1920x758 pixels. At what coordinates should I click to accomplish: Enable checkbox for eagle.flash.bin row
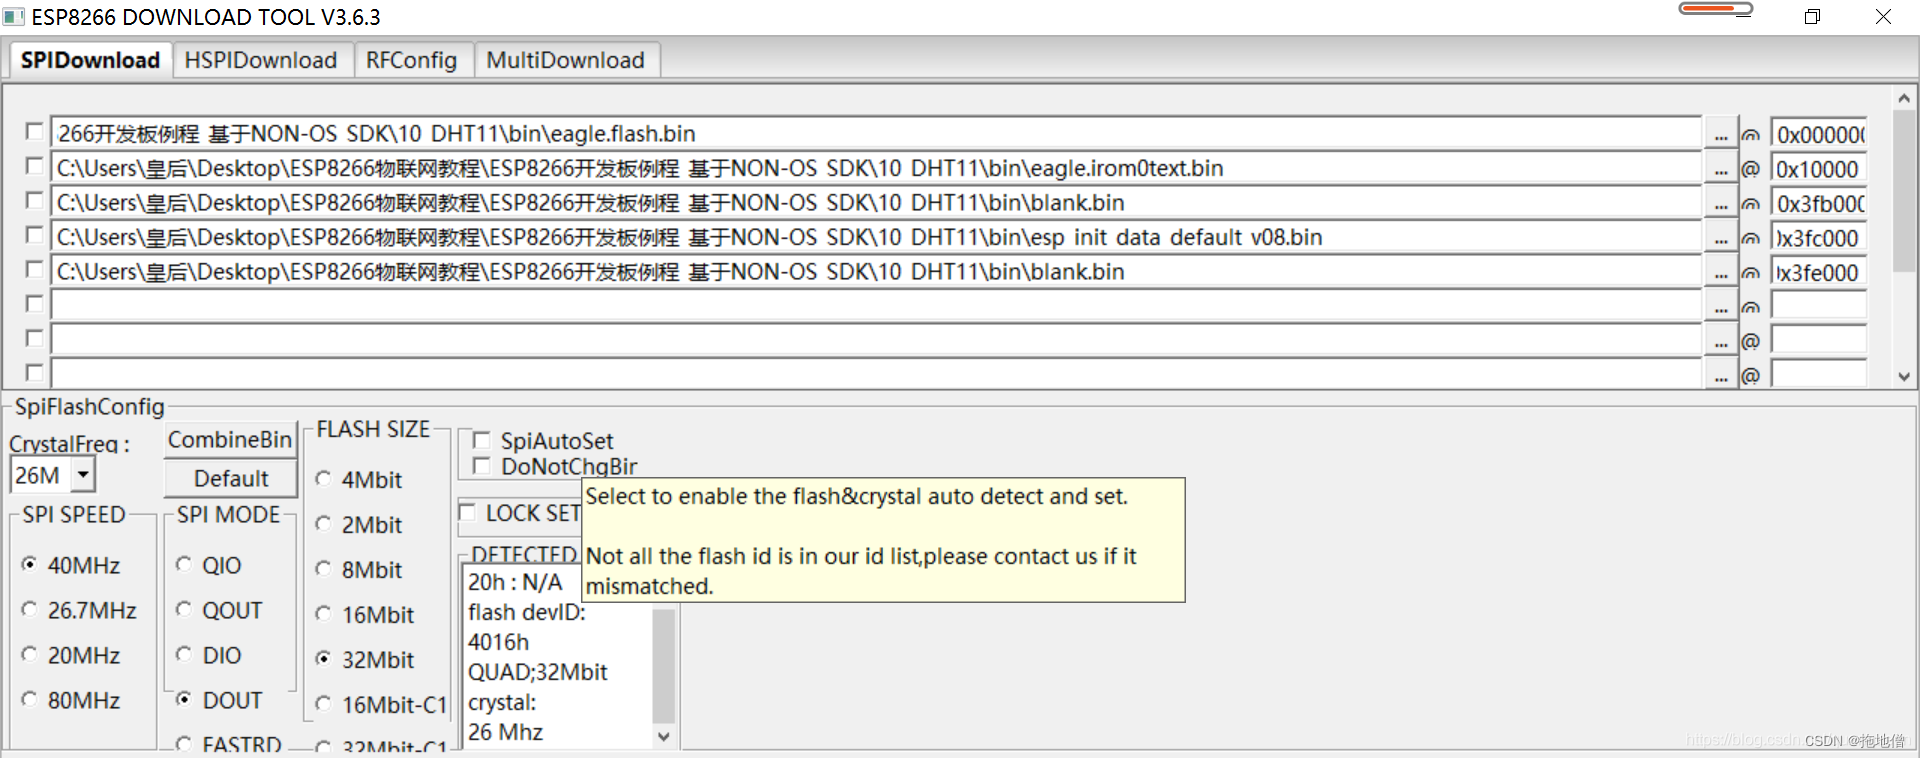(x=34, y=132)
